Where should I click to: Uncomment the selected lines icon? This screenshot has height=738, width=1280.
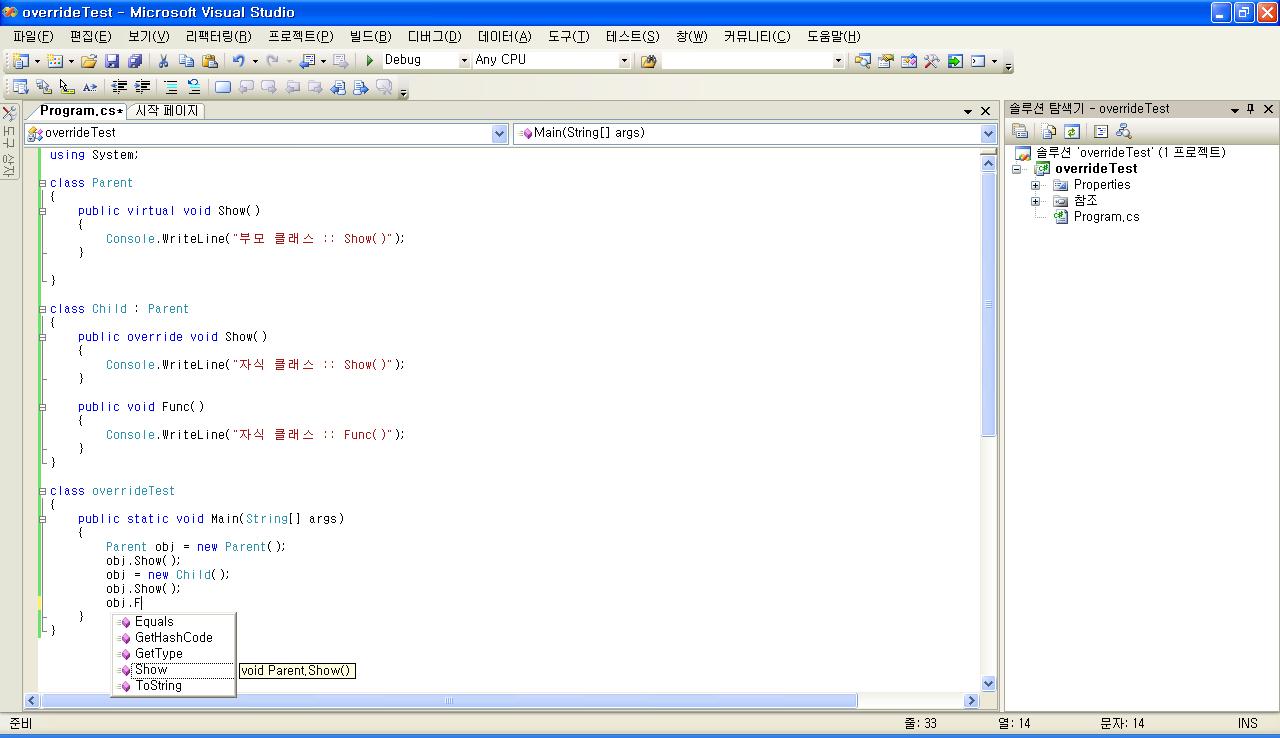pyautogui.click(x=194, y=87)
